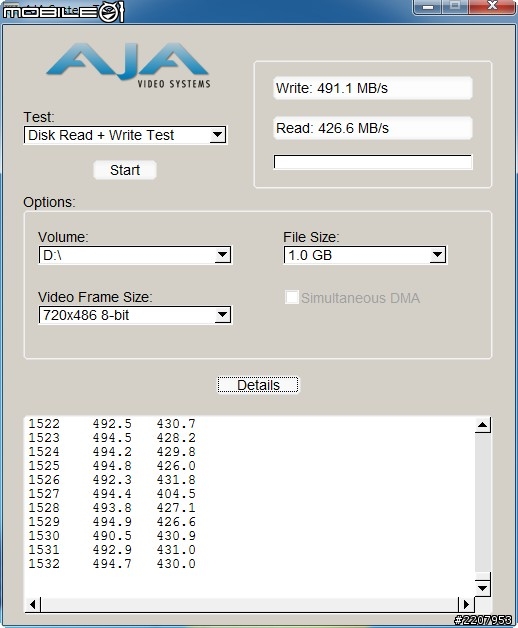This screenshot has height=628, width=518.
Task: Click the test progress bar
Action: (x=373, y=162)
